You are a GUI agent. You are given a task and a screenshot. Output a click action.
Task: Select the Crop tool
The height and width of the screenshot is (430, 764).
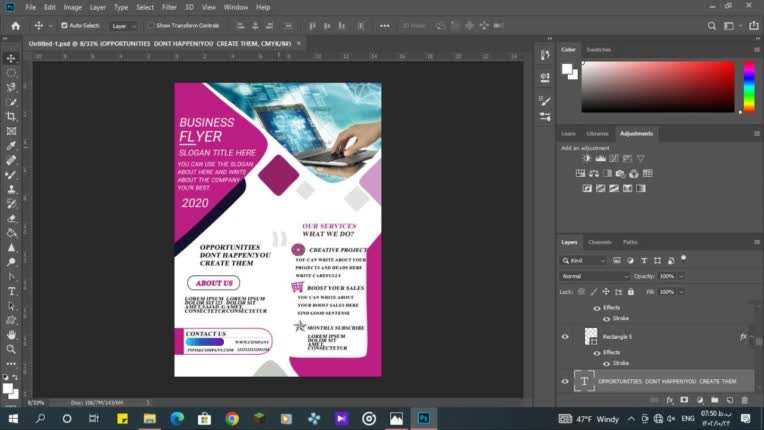pyautogui.click(x=11, y=116)
